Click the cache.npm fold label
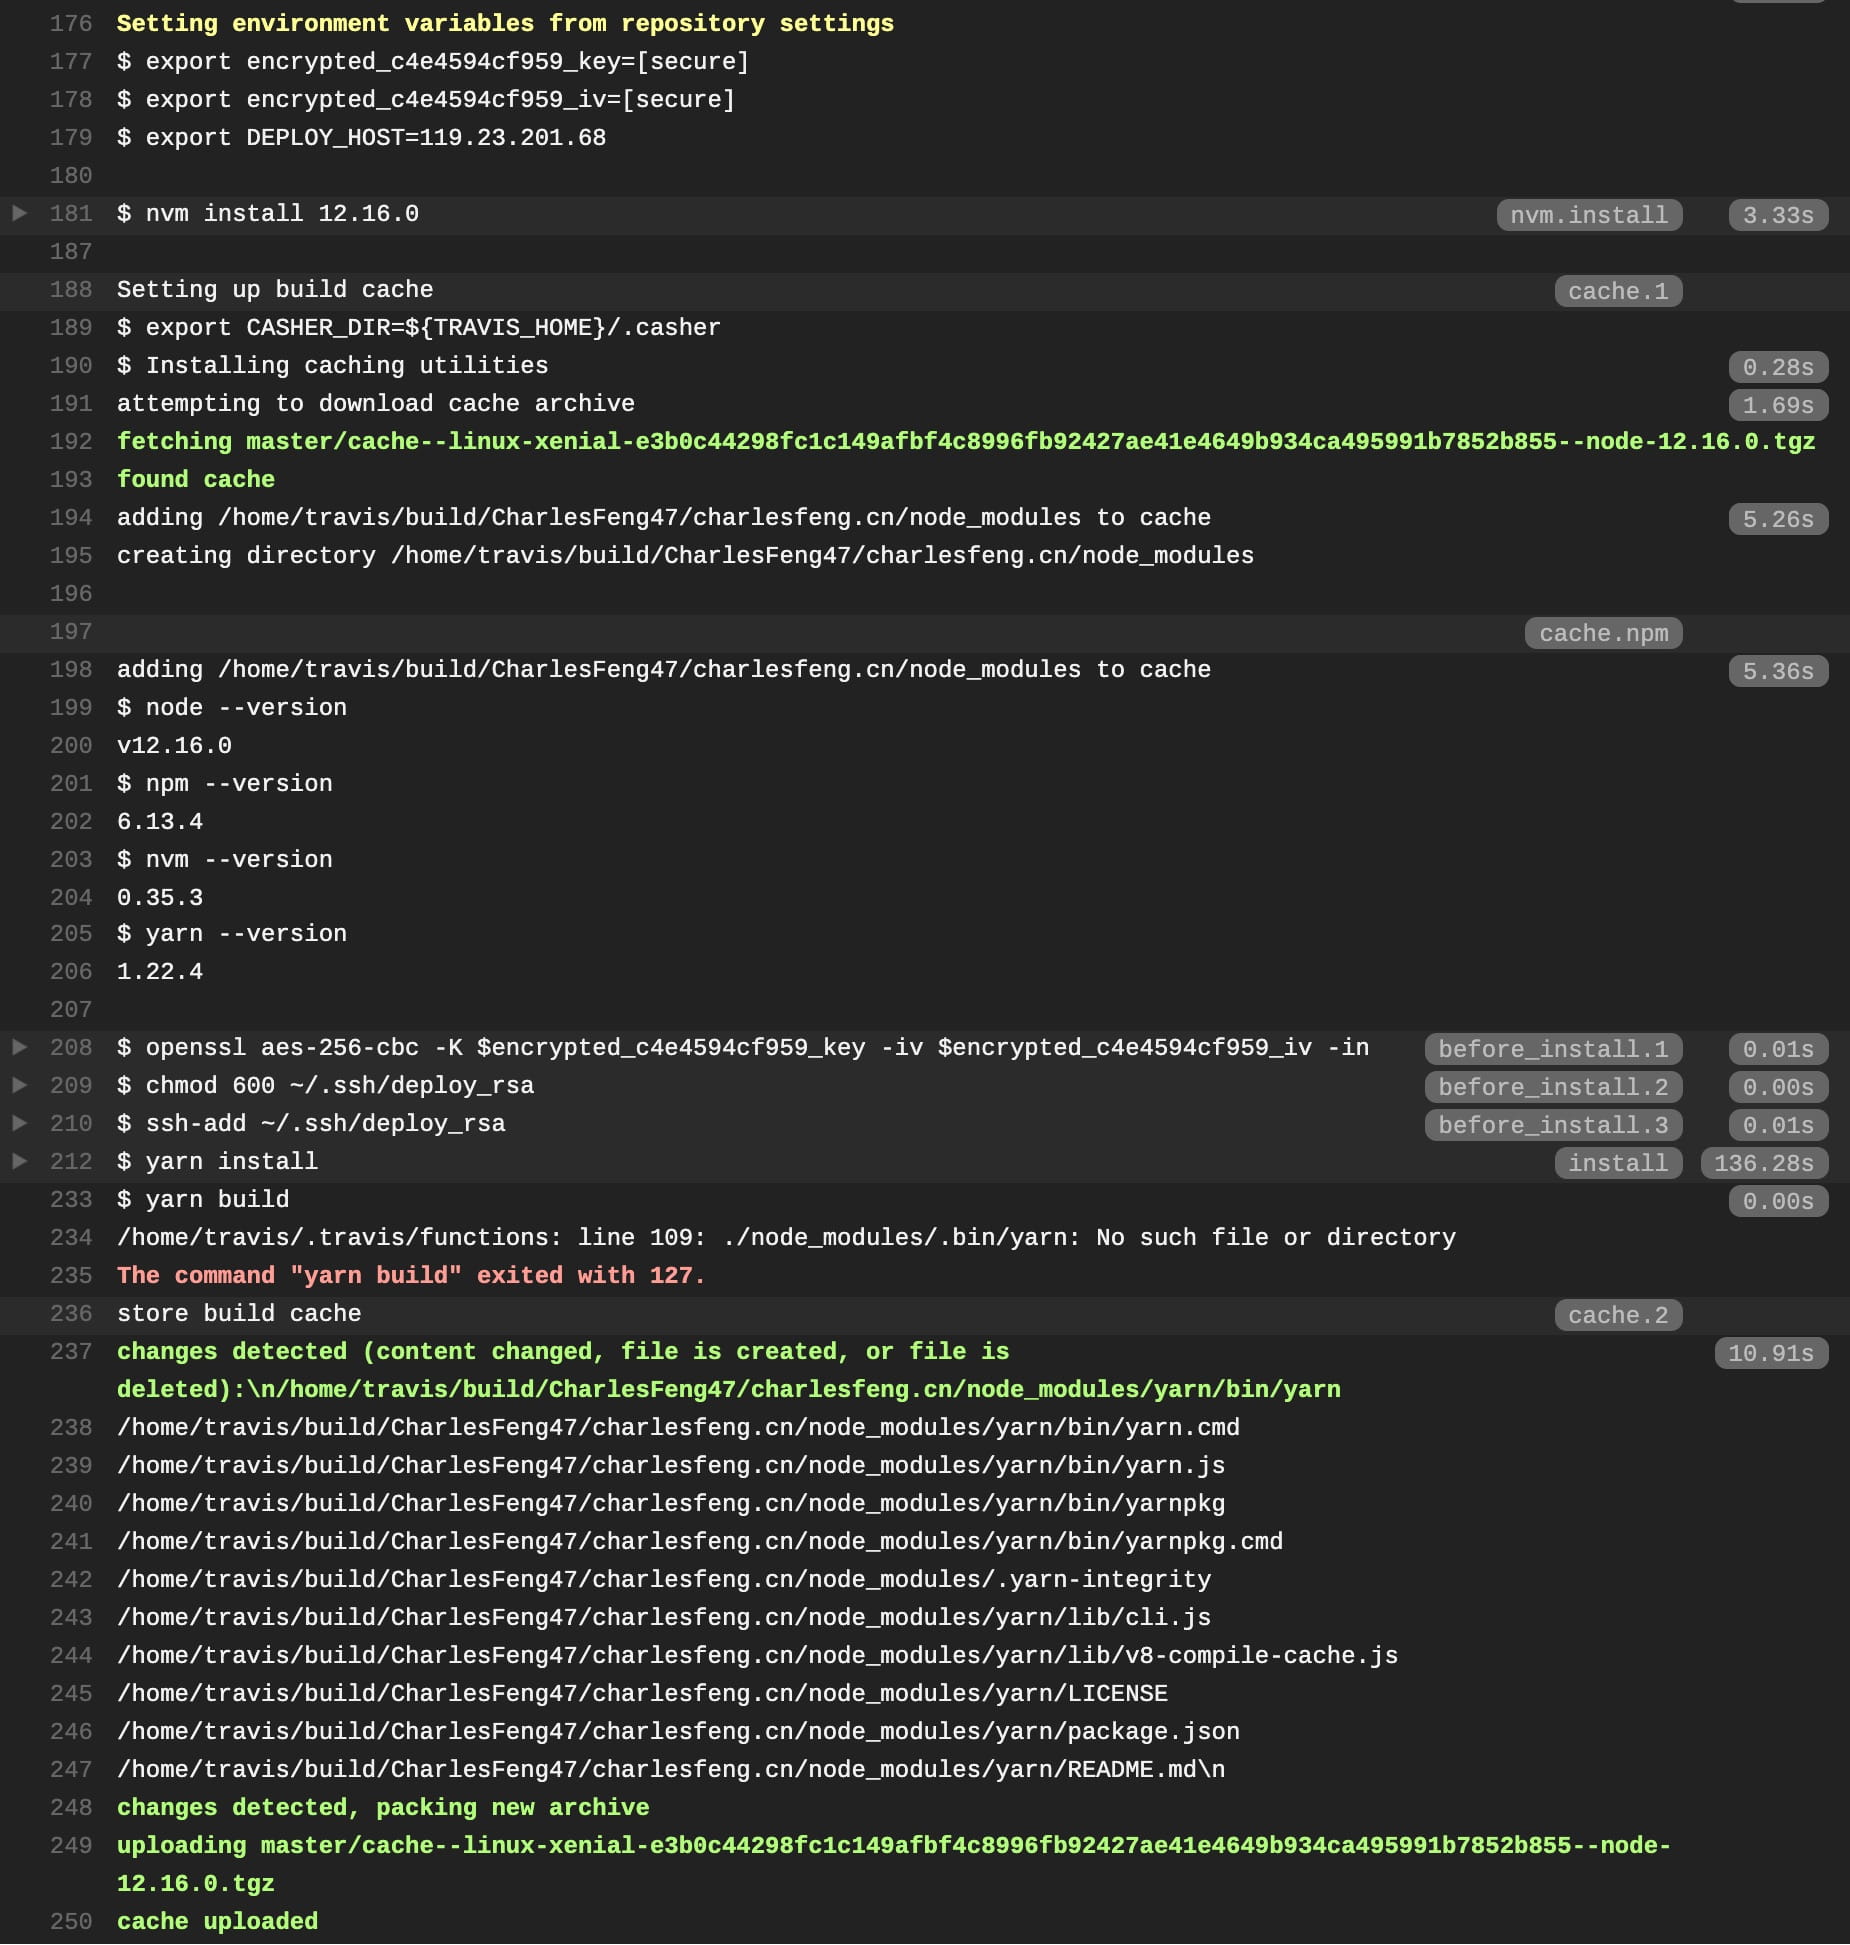Image resolution: width=1850 pixels, height=1945 pixels. (x=1603, y=633)
